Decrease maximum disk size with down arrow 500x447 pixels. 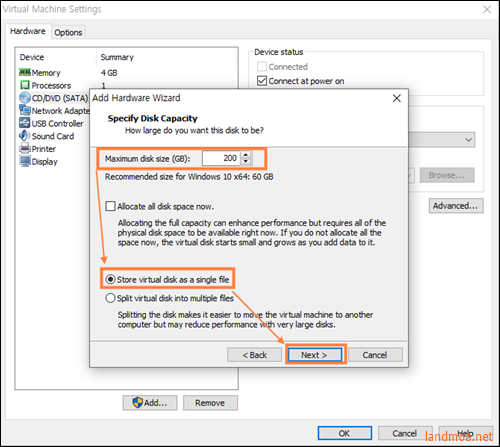[246, 162]
